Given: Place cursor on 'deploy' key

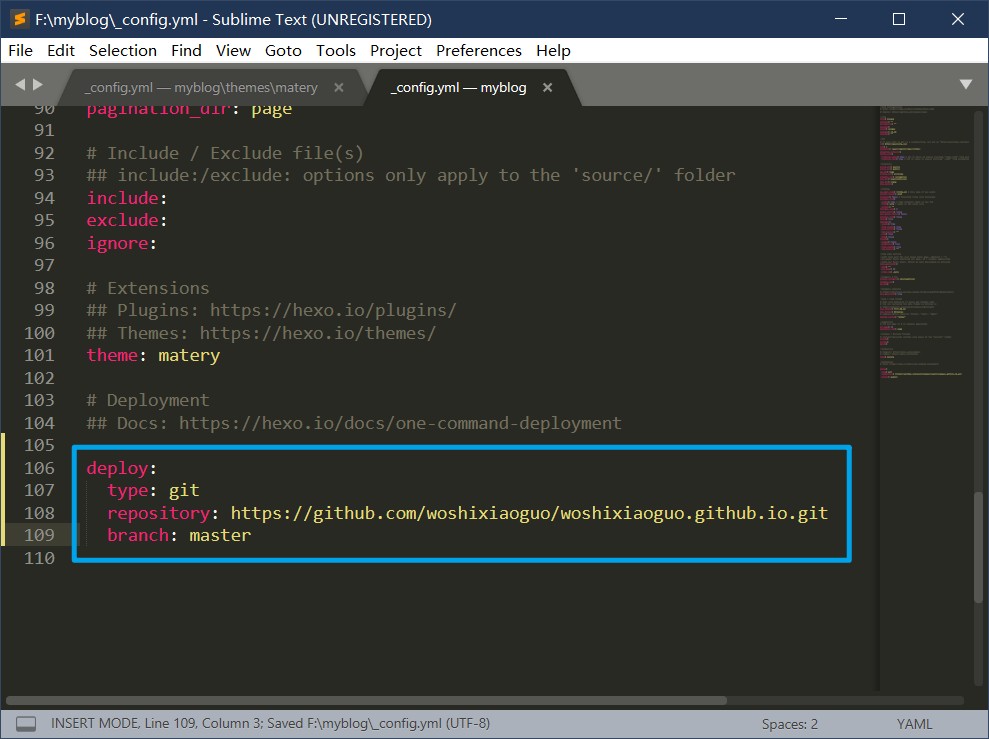Looking at the screenshot, I should click(117, 468).
